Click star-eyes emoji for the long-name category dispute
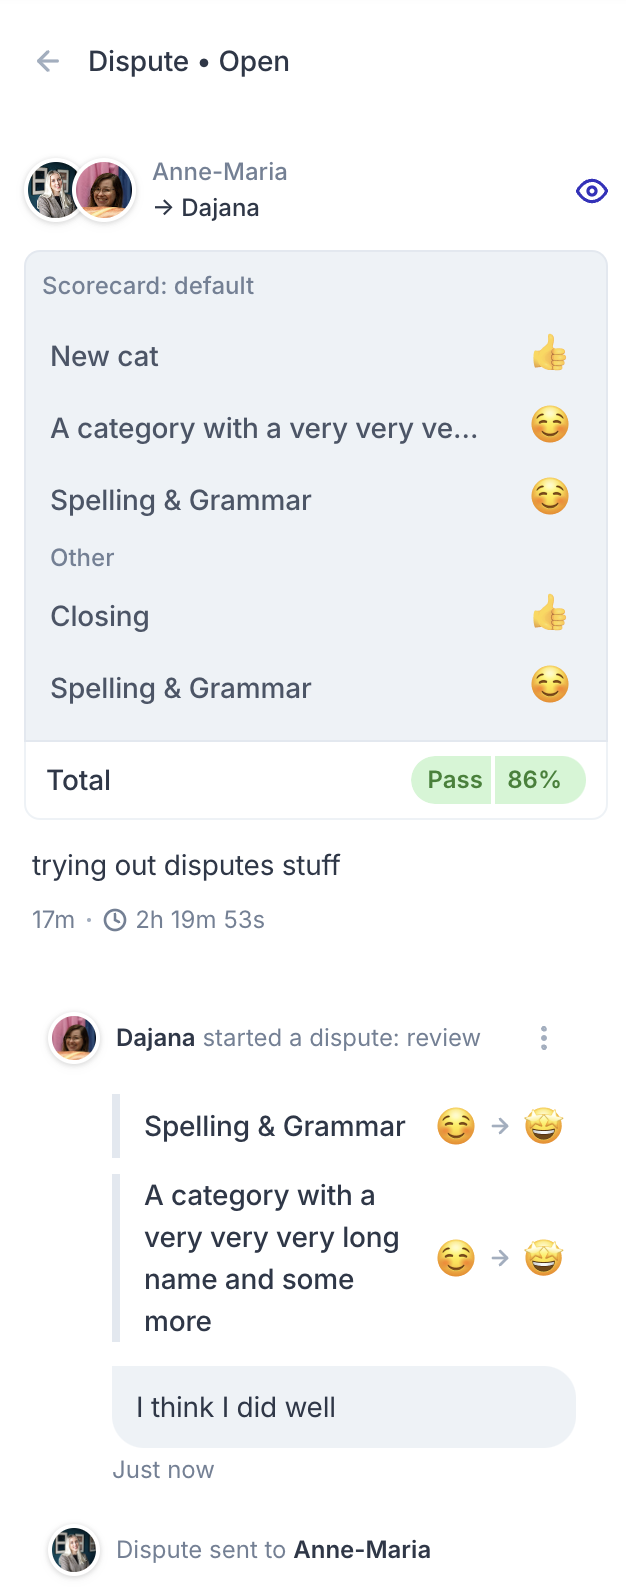Viewport: 626px width, 1594px height. tap(544, 1258)
